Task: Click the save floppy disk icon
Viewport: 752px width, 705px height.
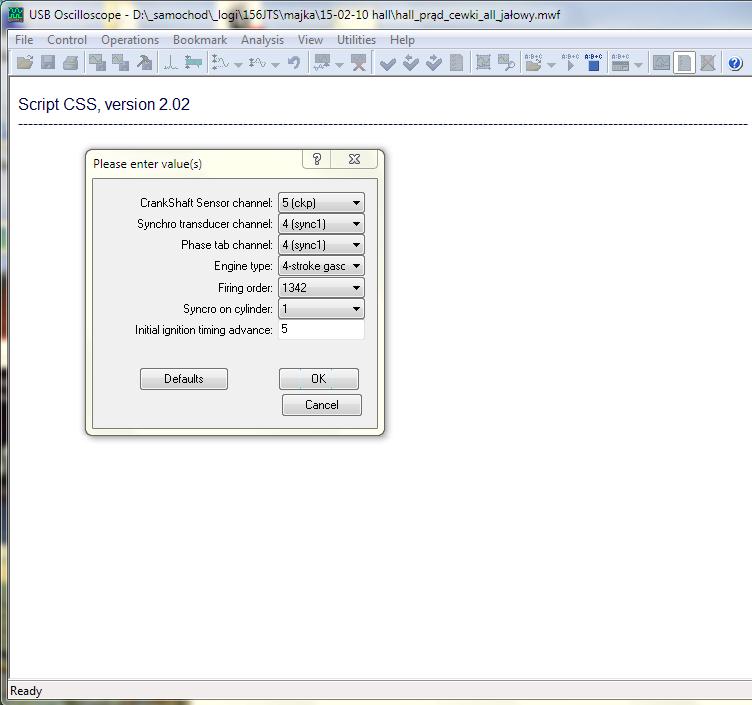Action: 48,63
